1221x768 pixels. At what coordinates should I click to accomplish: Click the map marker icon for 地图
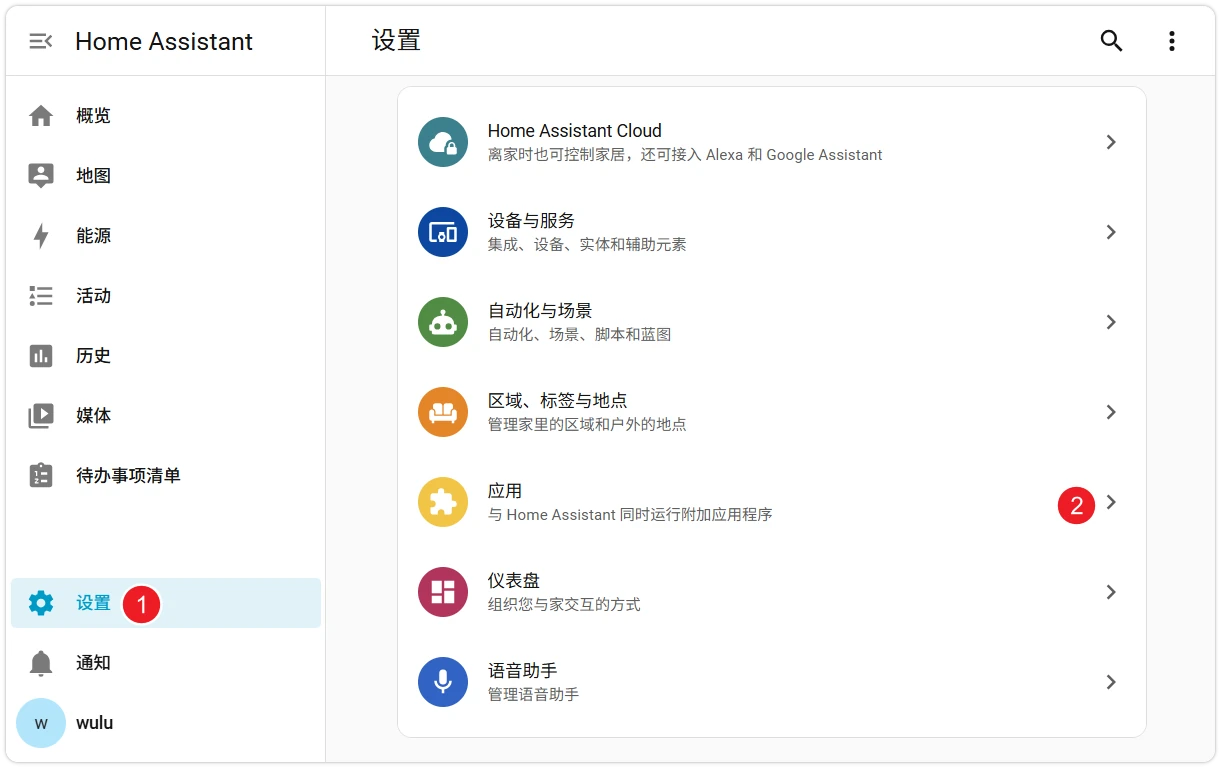point(41,176)
